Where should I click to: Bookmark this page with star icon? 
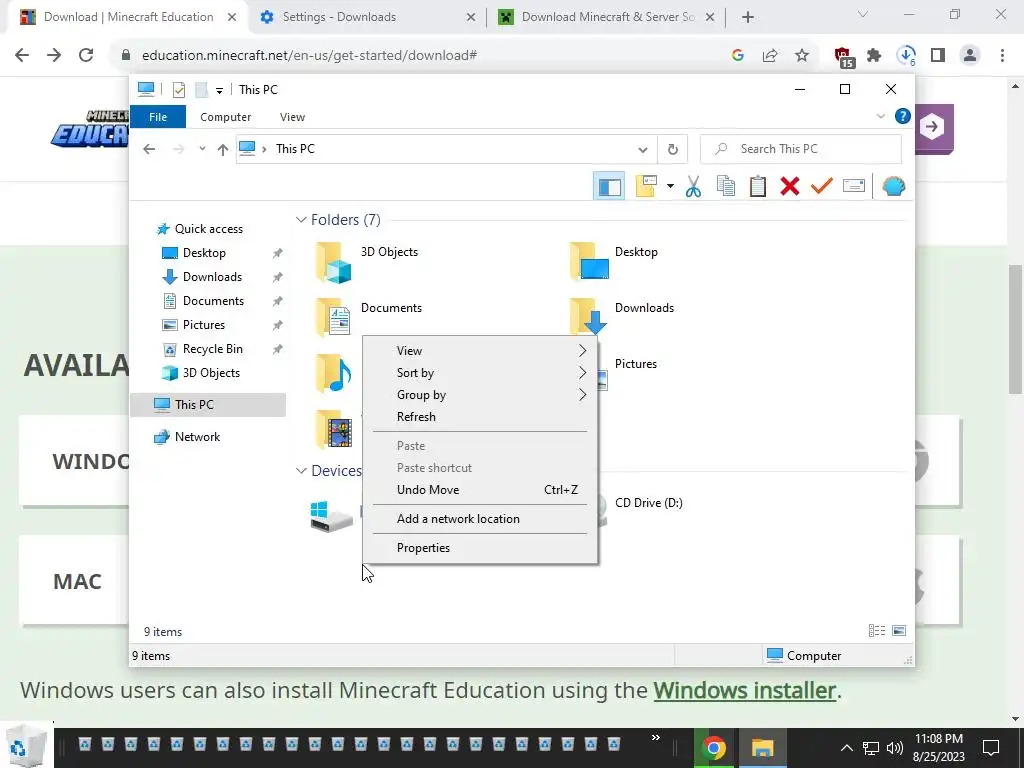802,56
